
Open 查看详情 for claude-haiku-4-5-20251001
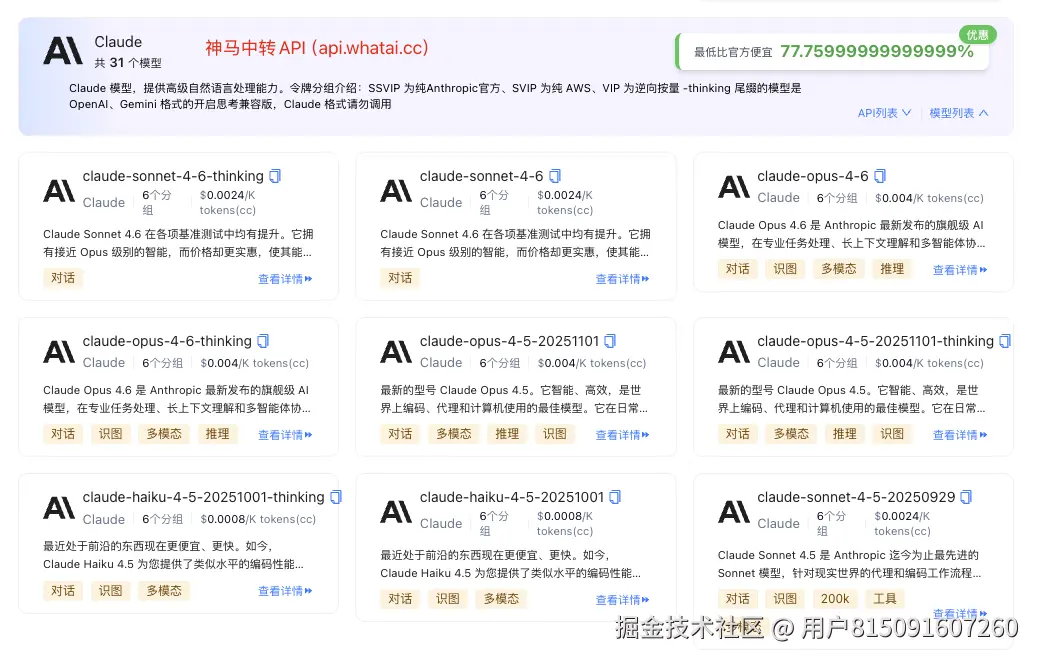pos(622,600)
